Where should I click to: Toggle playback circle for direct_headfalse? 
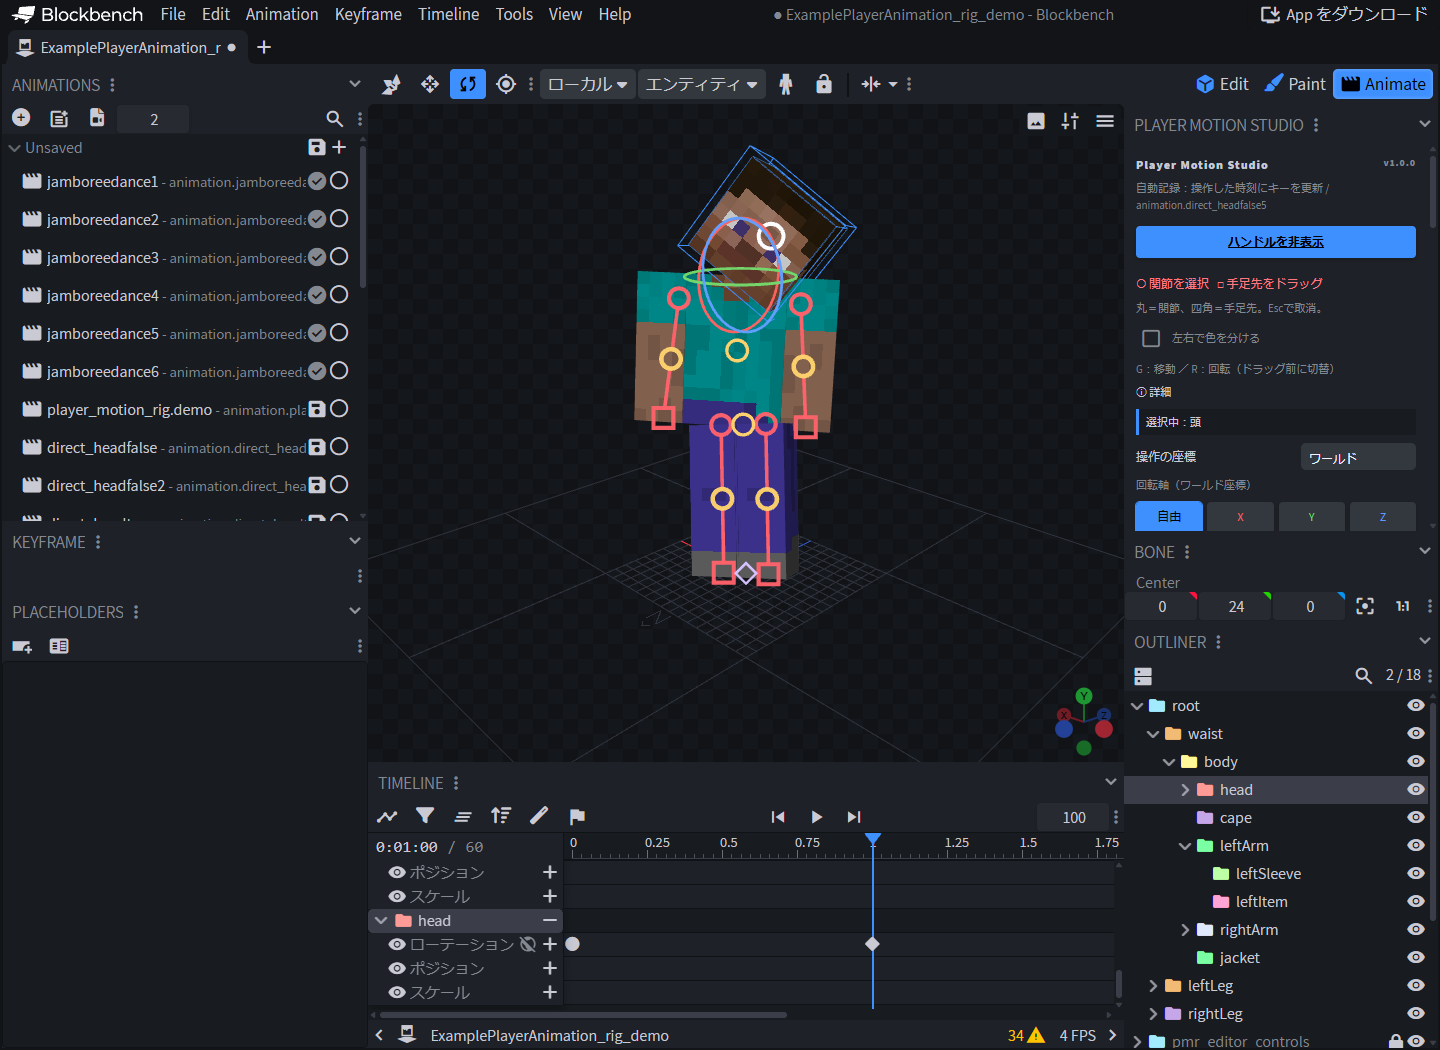click(339, 447)
